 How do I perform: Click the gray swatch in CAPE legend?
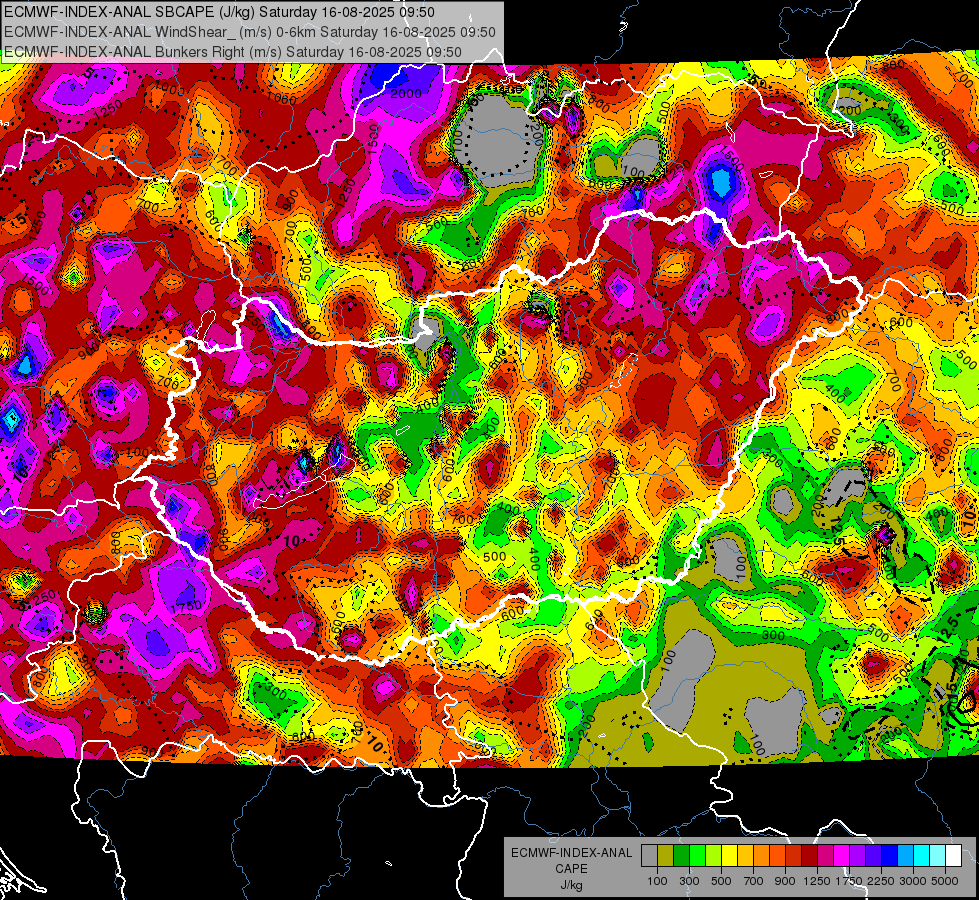(x=649, y=856)
